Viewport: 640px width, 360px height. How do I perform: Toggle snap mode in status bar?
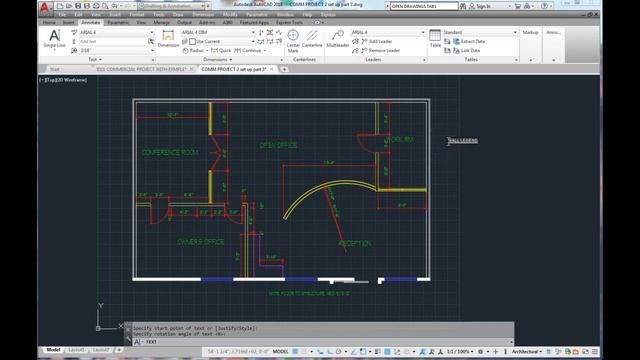coord(304,351)
